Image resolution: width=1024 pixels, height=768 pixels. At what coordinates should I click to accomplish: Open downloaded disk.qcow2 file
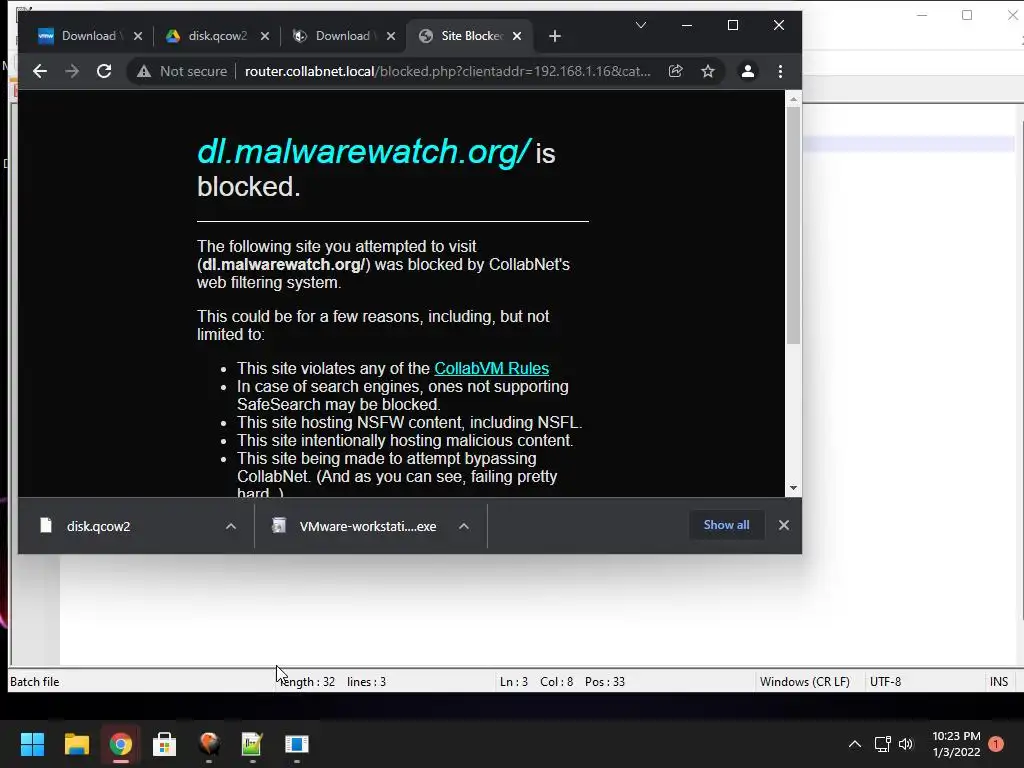pyautogui.click(x=98, y=526)
